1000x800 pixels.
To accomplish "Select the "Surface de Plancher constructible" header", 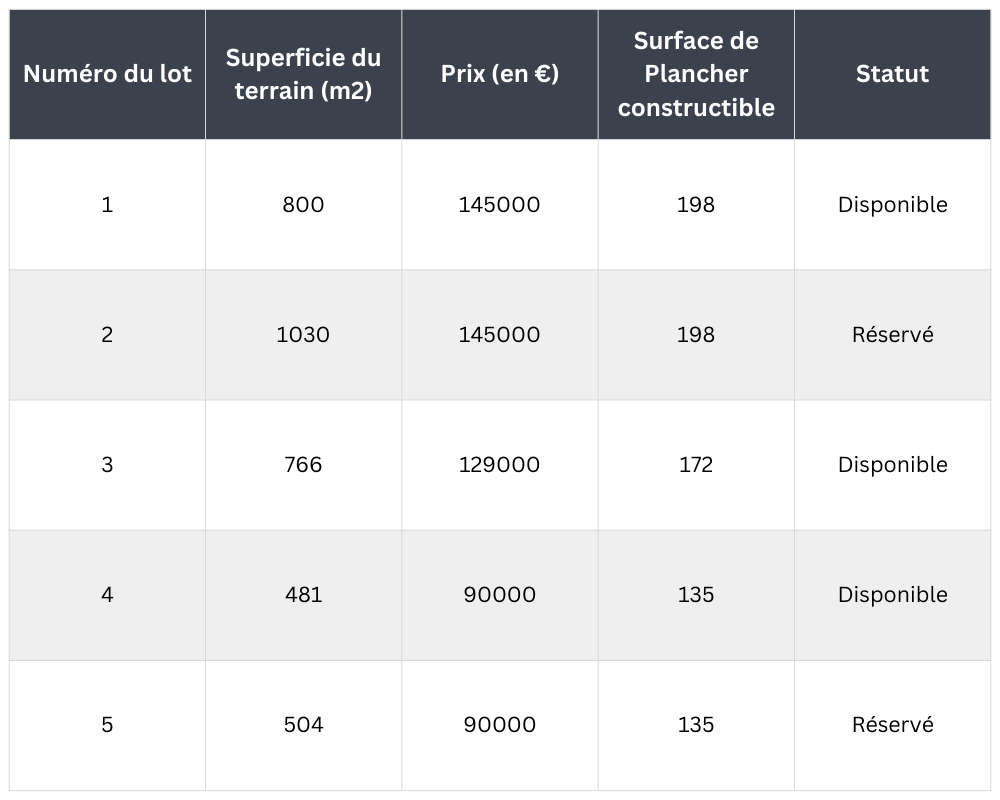I will click(696, 74).
